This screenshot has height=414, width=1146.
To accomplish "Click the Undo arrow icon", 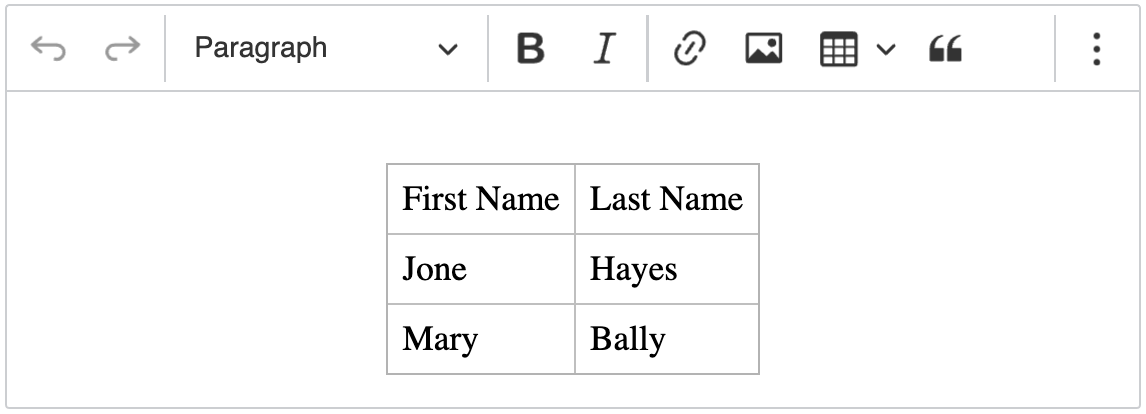I will click(x=48, y=49).
